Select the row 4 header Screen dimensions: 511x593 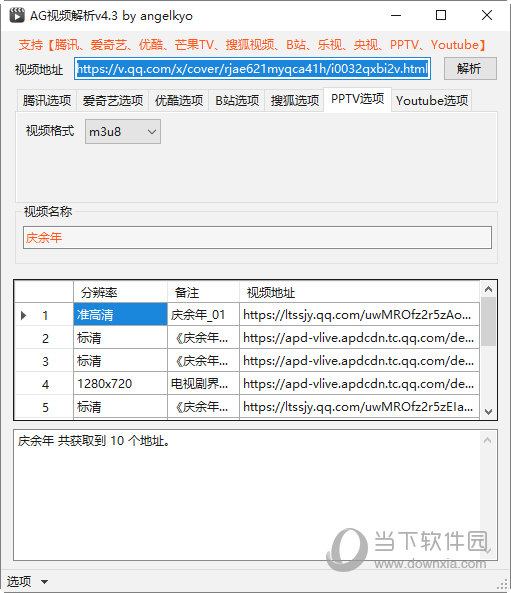[44, 384]
